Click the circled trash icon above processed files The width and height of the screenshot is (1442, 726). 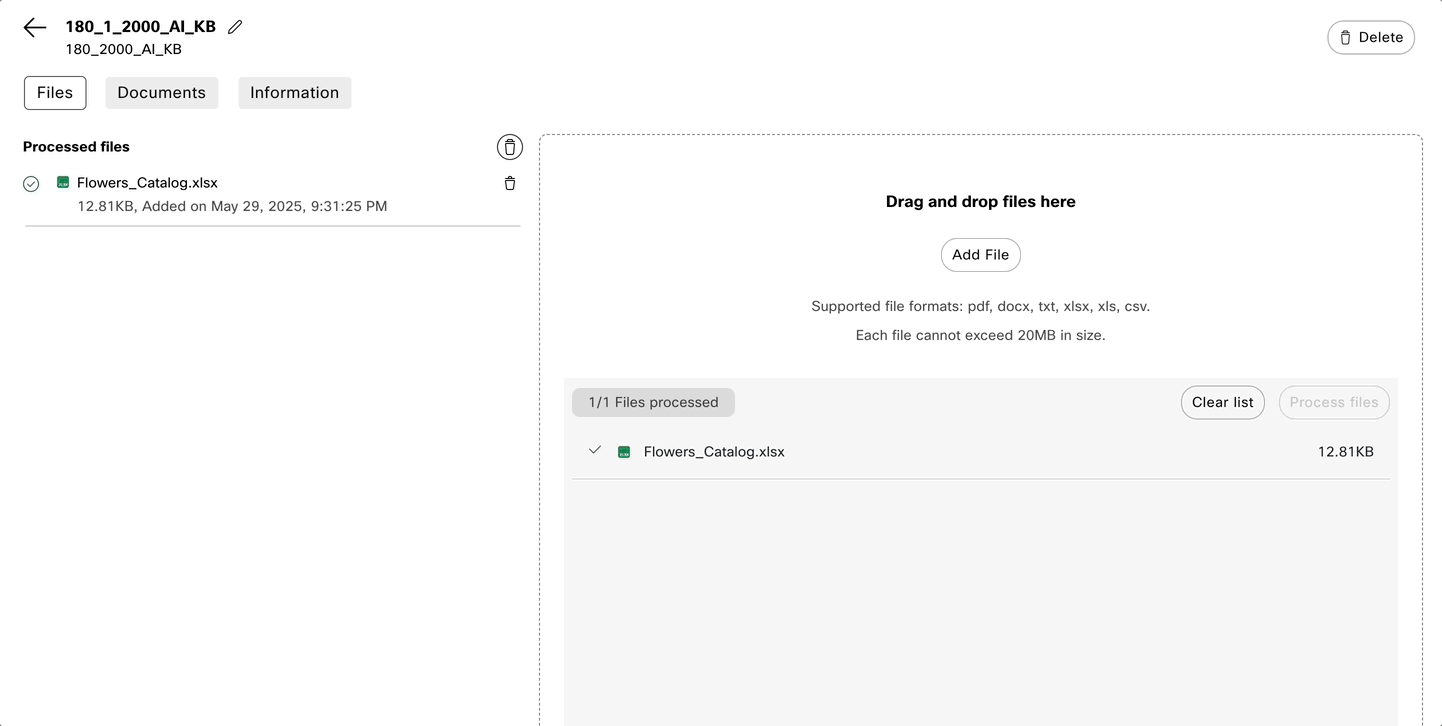point(510,147)
